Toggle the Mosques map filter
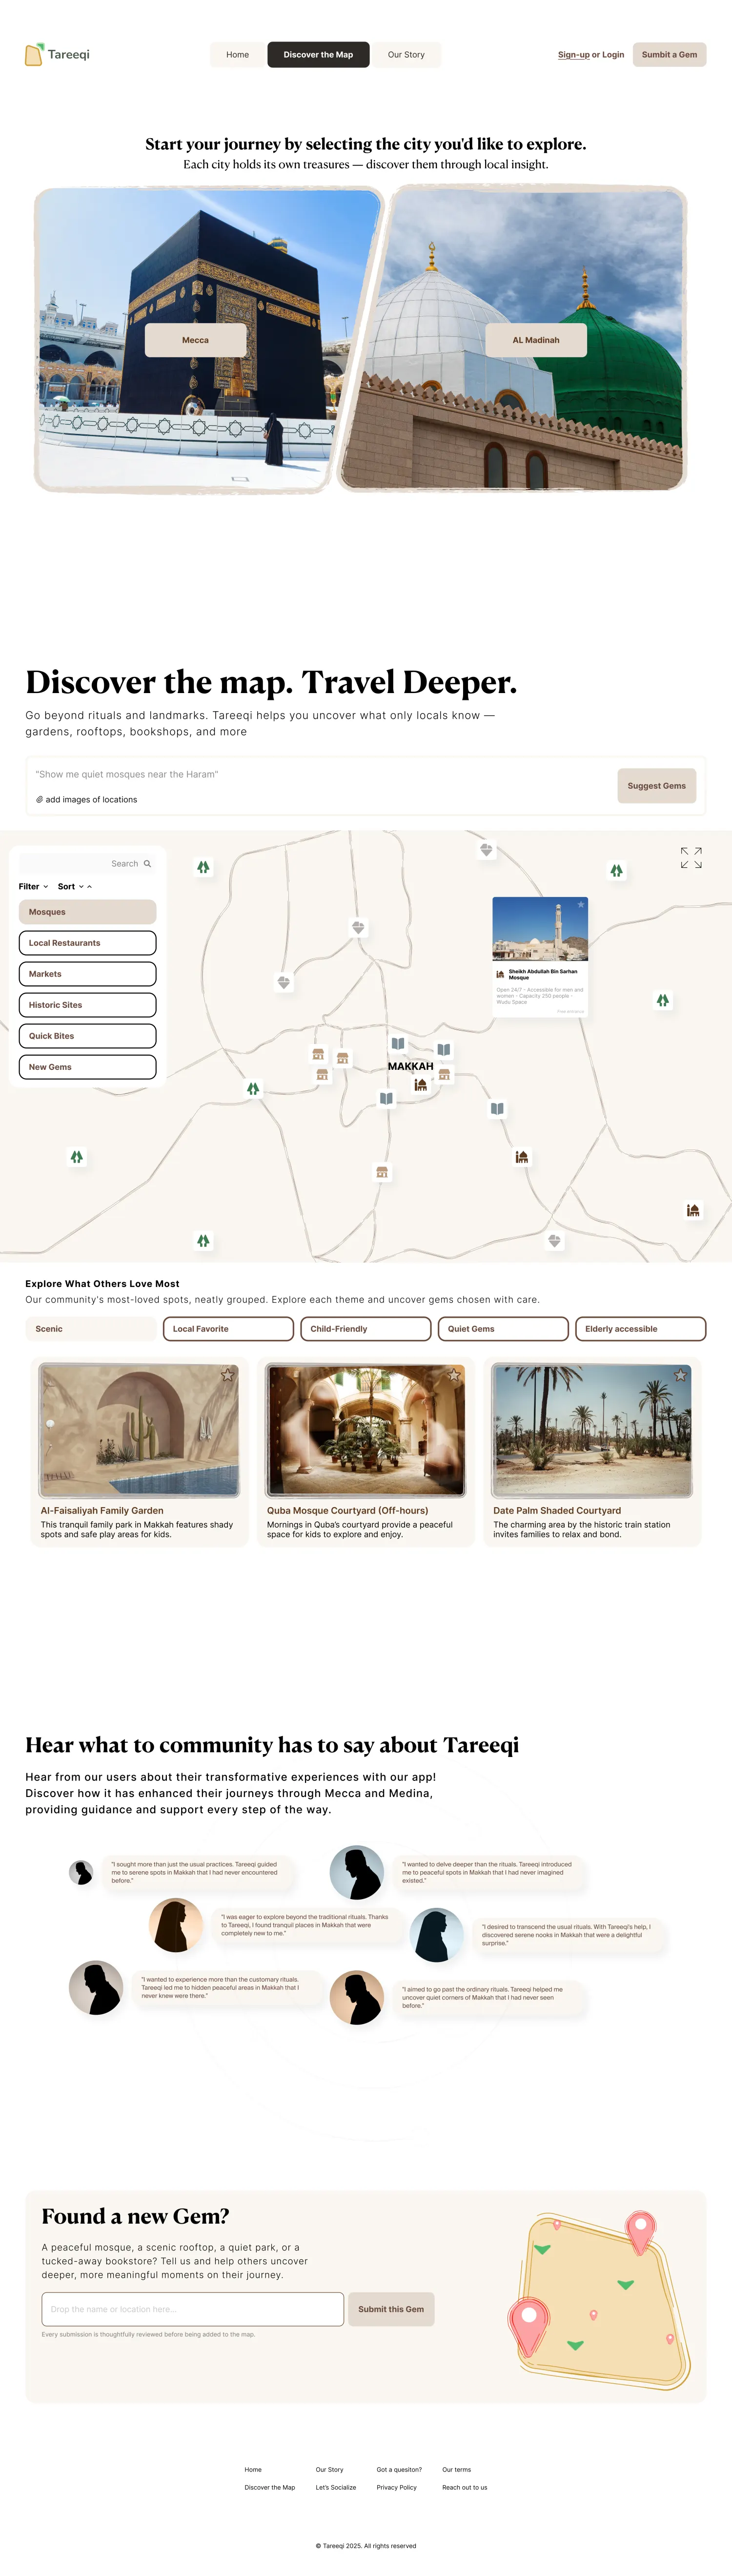This screenshot has width=732, height=2576. click(x=88, y=912)
